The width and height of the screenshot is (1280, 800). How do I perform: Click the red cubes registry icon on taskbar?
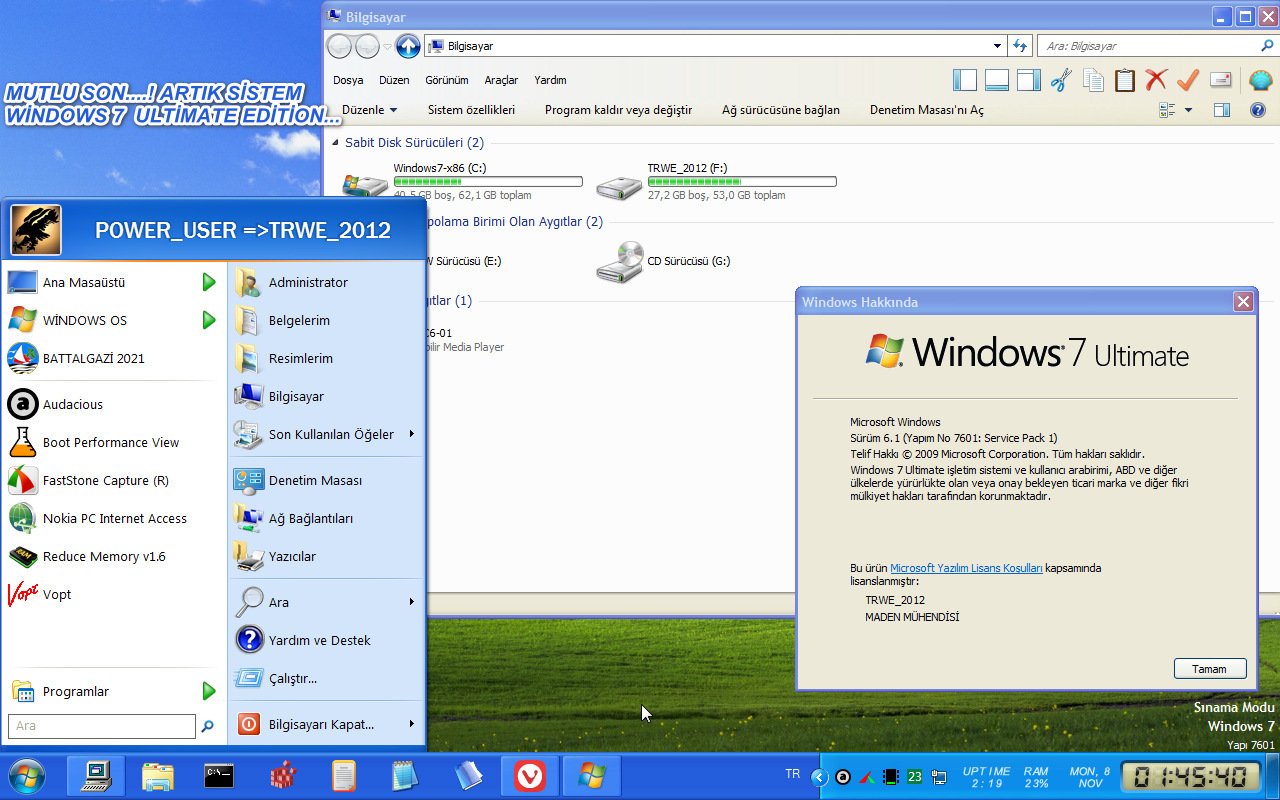click(x=284, y=775)
